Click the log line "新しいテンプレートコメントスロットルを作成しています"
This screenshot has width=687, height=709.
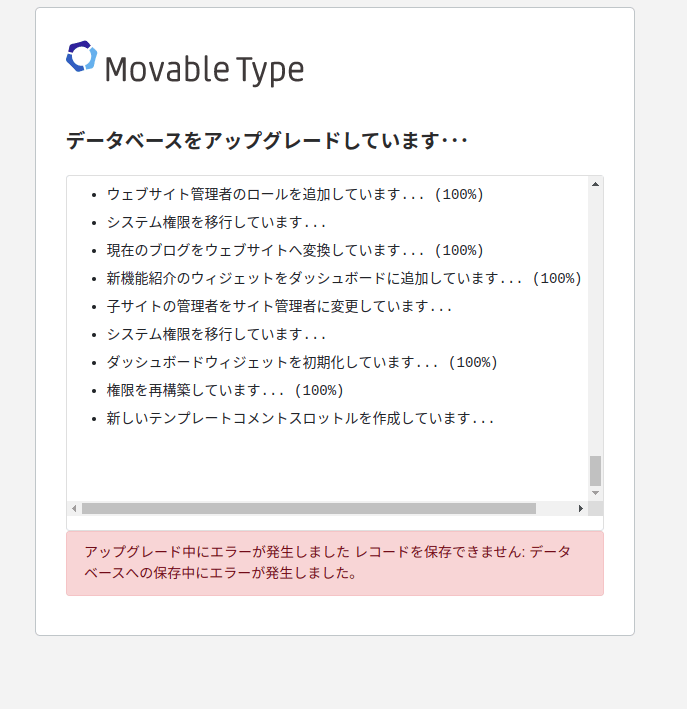pos(300,419)
